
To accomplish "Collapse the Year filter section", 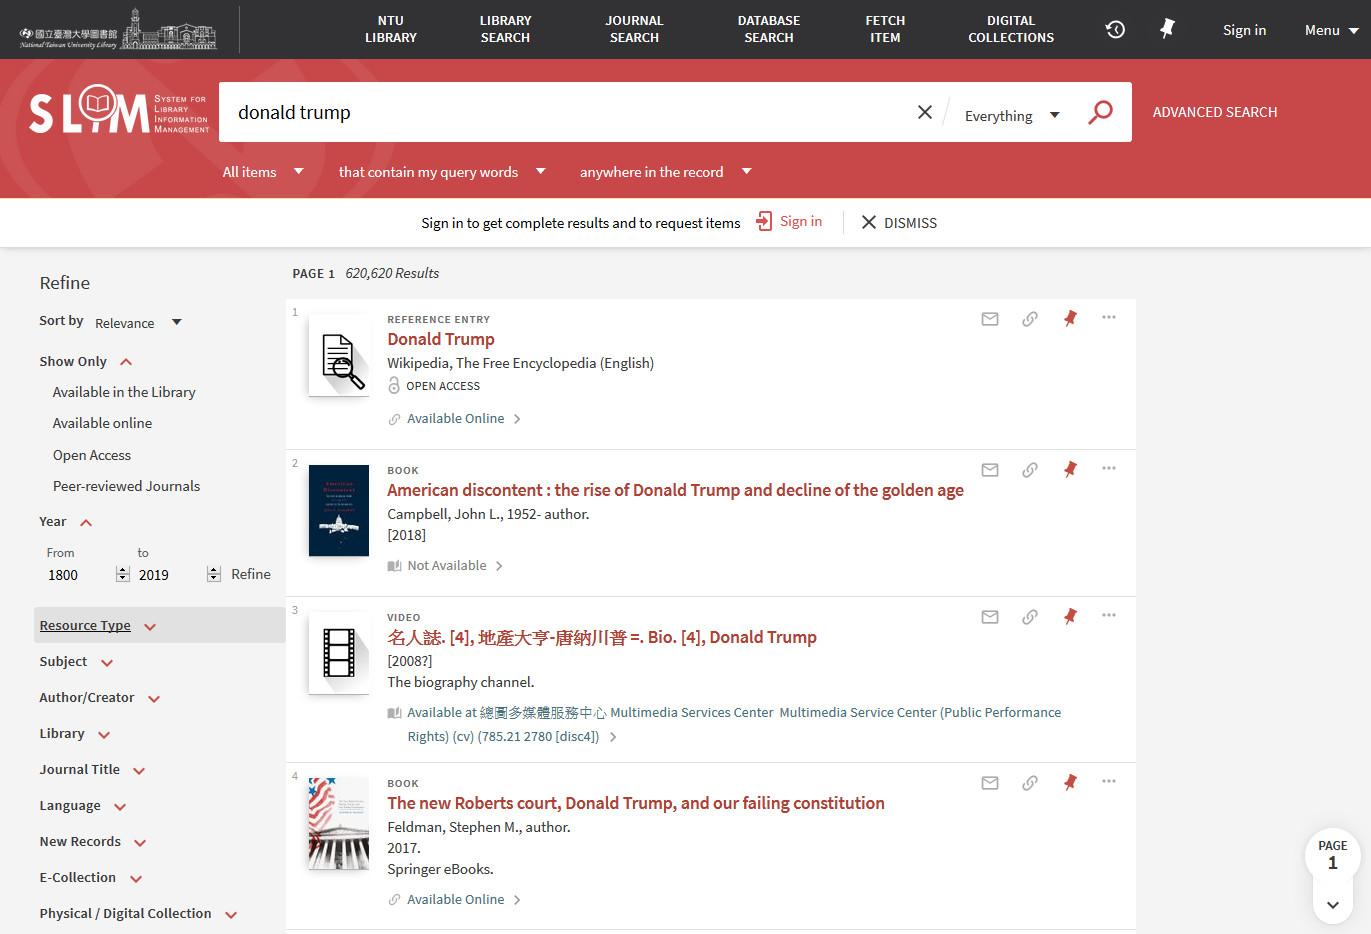I will 66,522.
